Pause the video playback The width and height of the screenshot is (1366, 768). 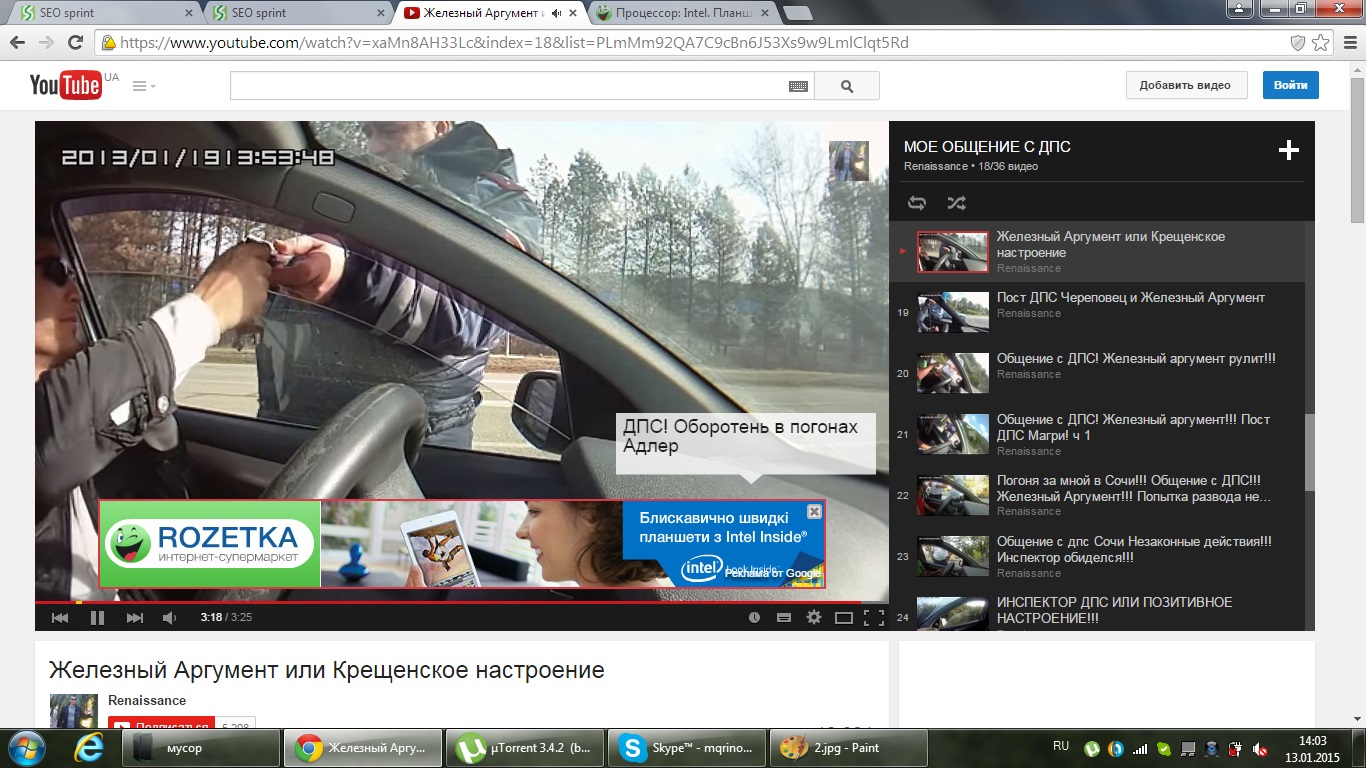click(x=97, y=618)
